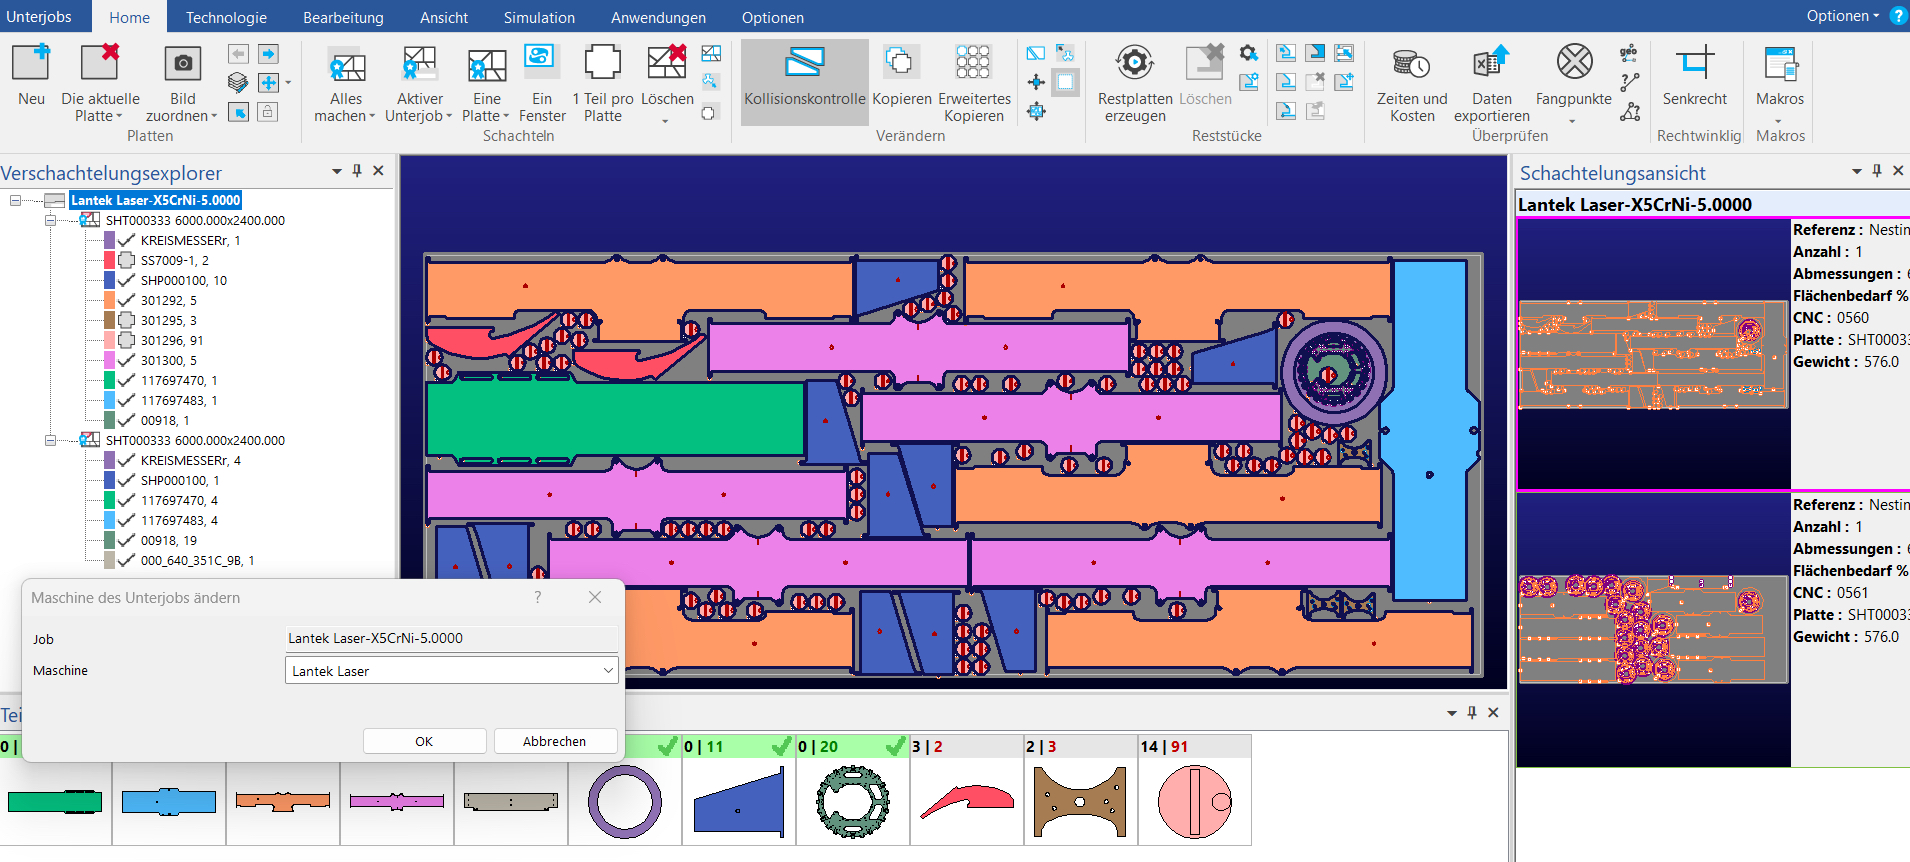Click the Abbrechen button

(x=554, y=741)
